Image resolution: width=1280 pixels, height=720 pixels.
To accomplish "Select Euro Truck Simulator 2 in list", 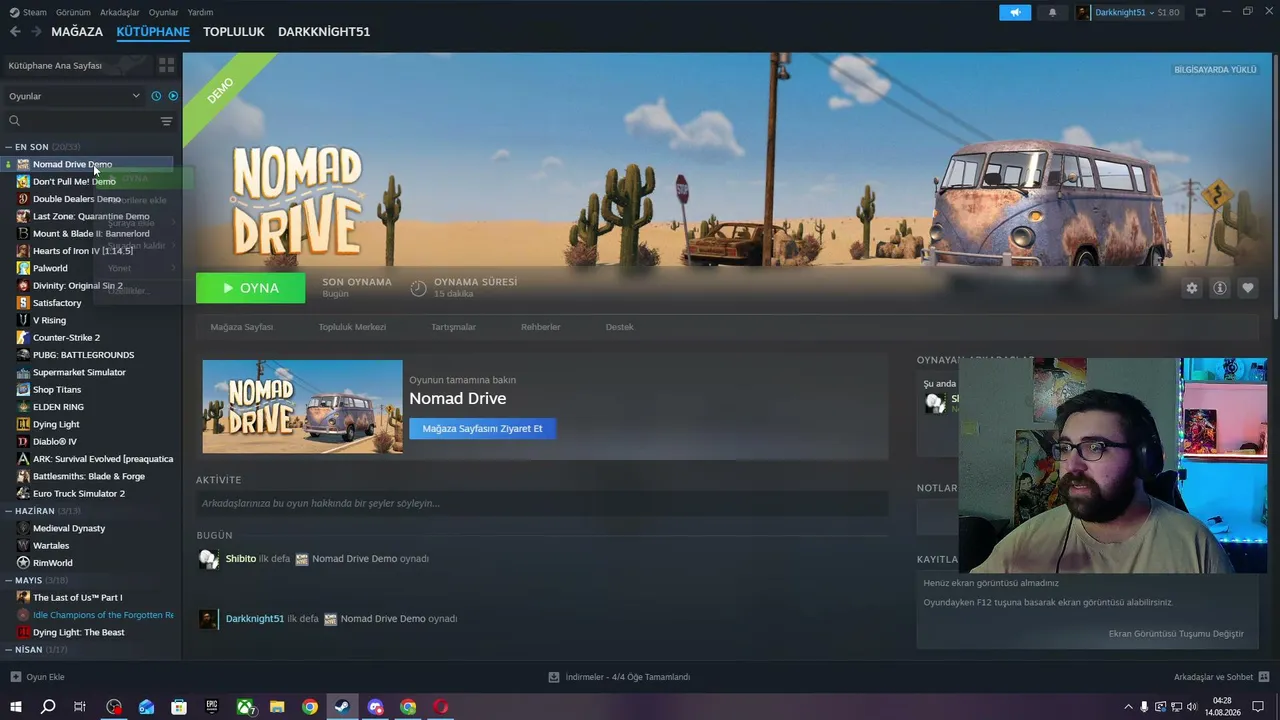I will point(79,494).
